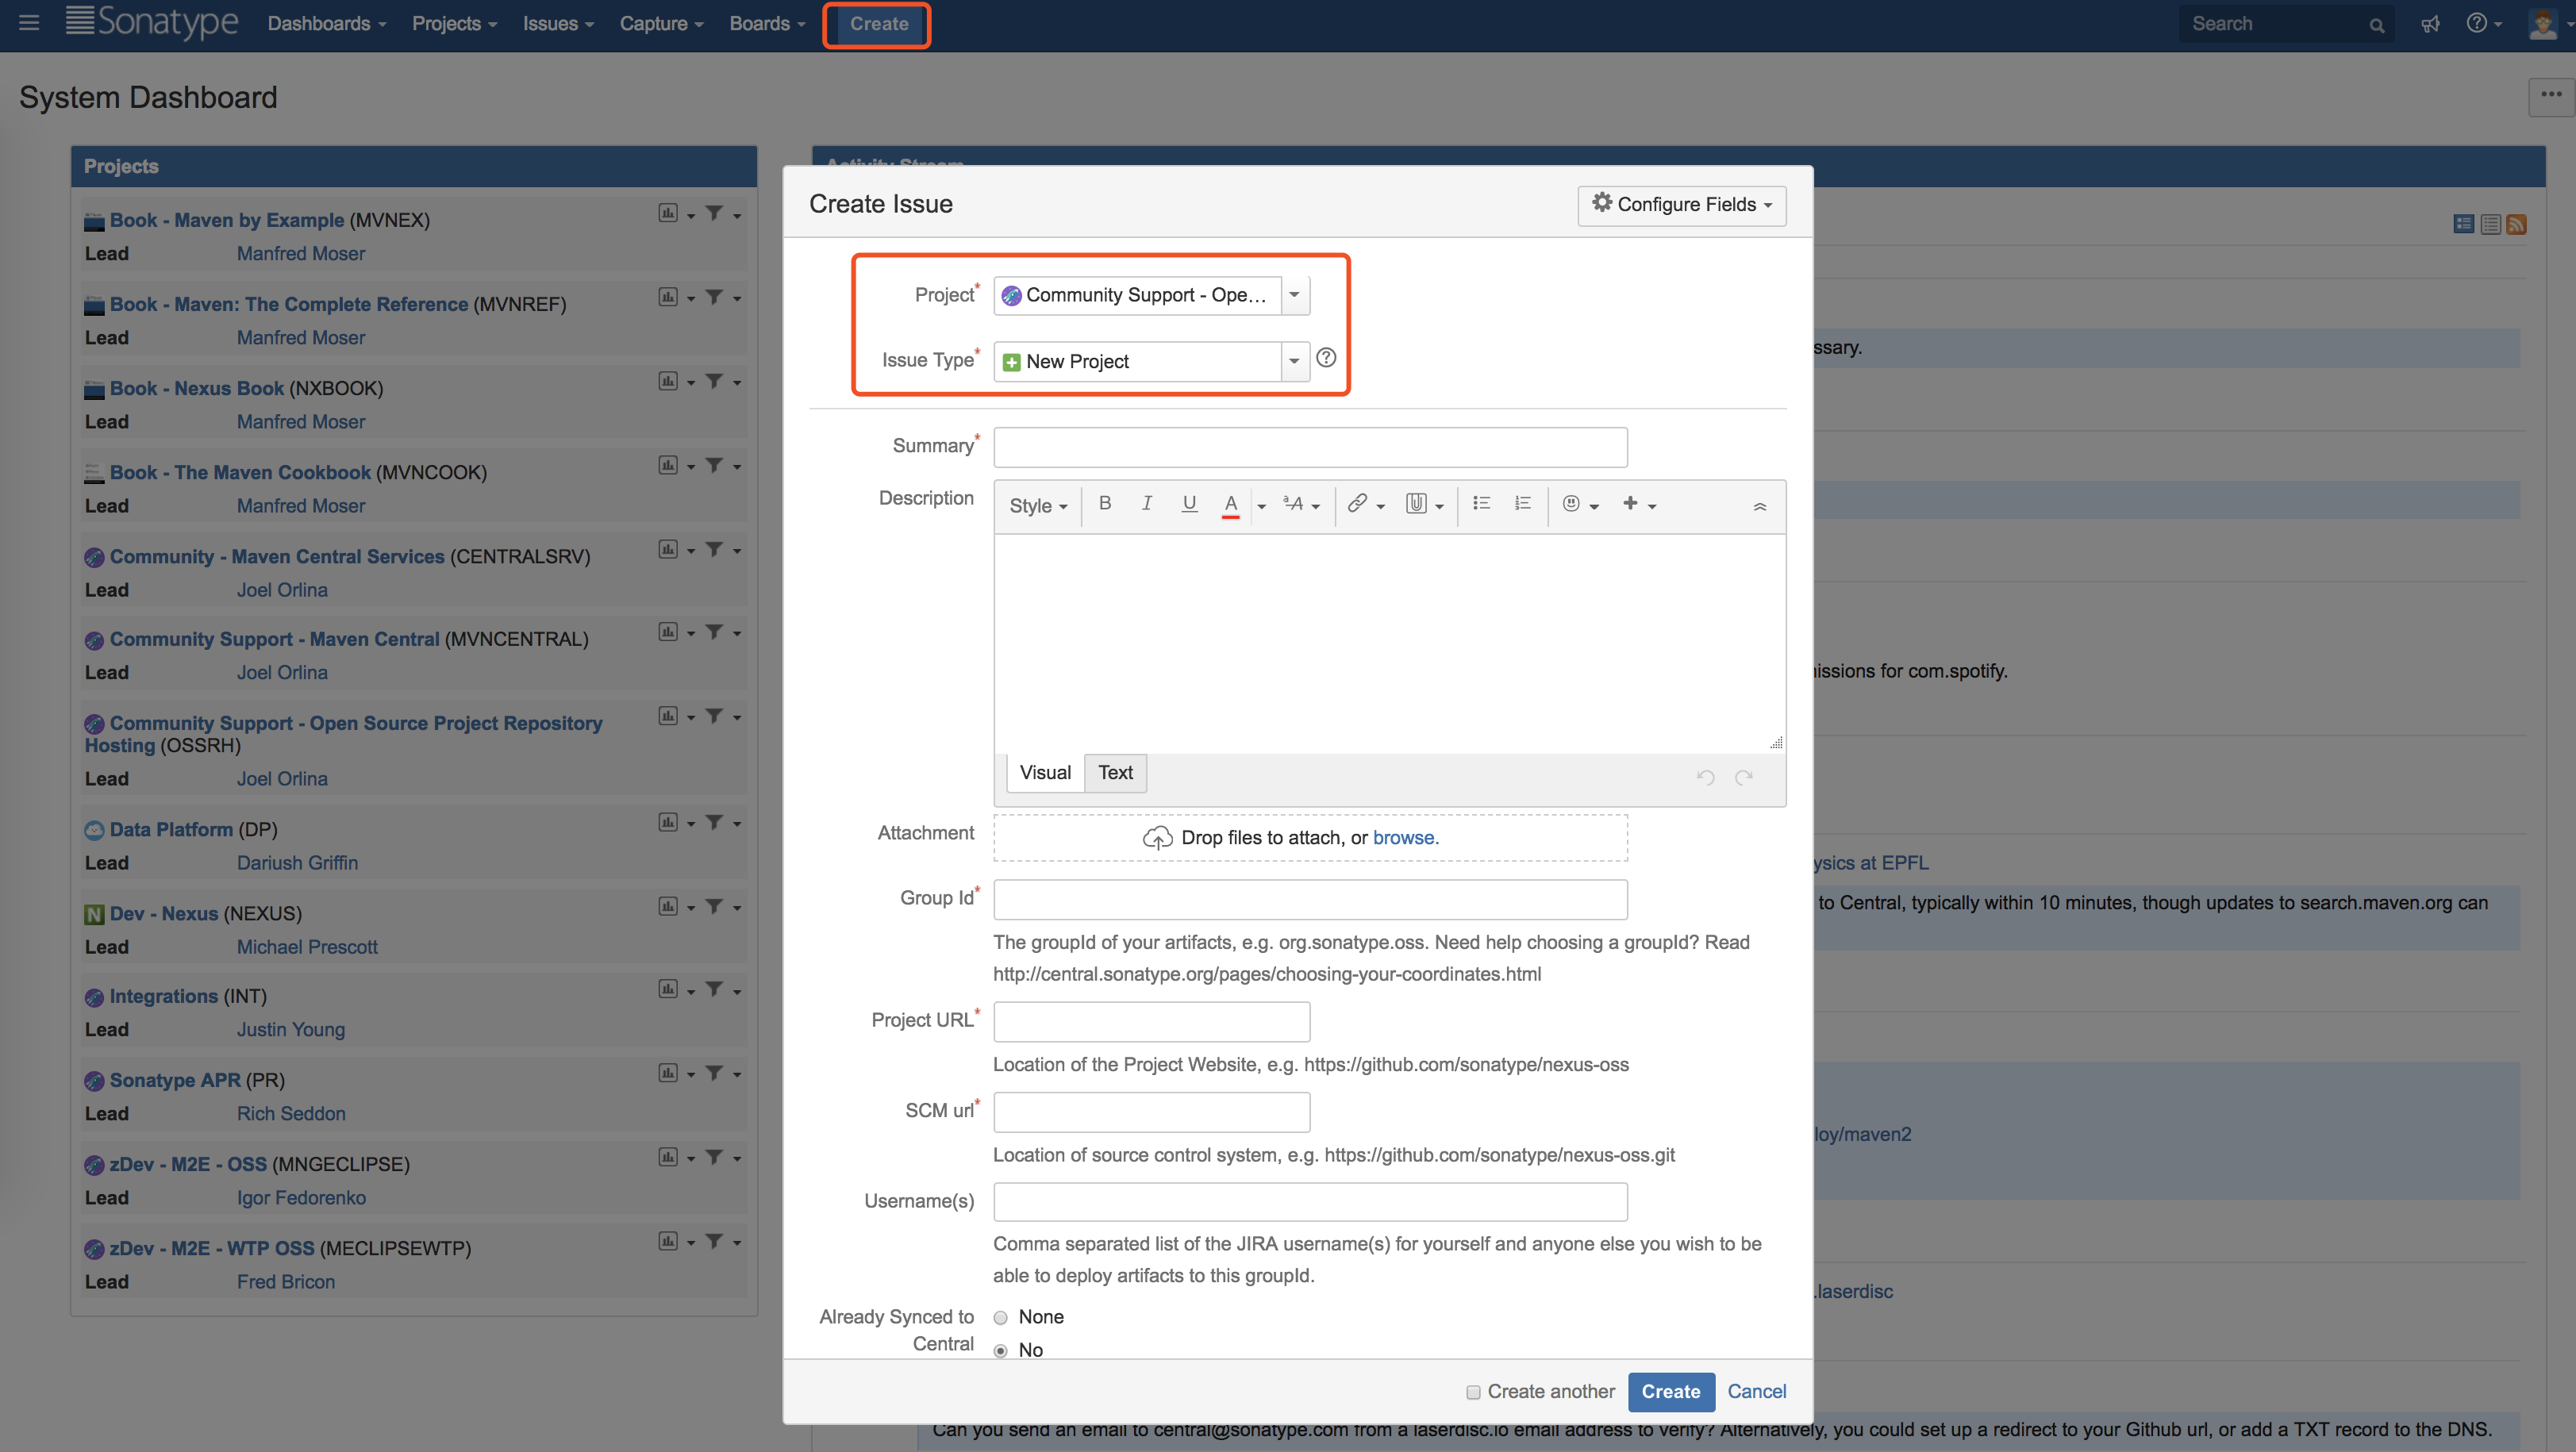Open chart icon for Data Platform project
Screen dimensions: 2576x1452
click(668, 822)
